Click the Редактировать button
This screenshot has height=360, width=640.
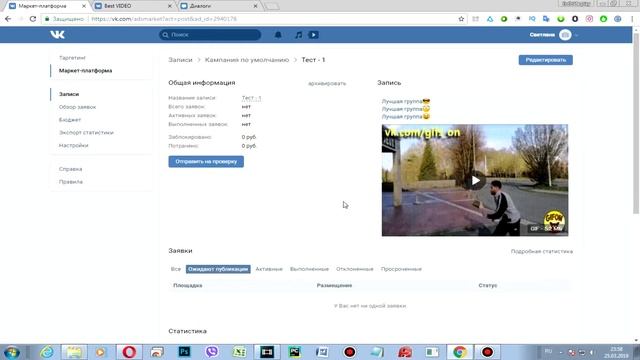(x=546, y=60)
